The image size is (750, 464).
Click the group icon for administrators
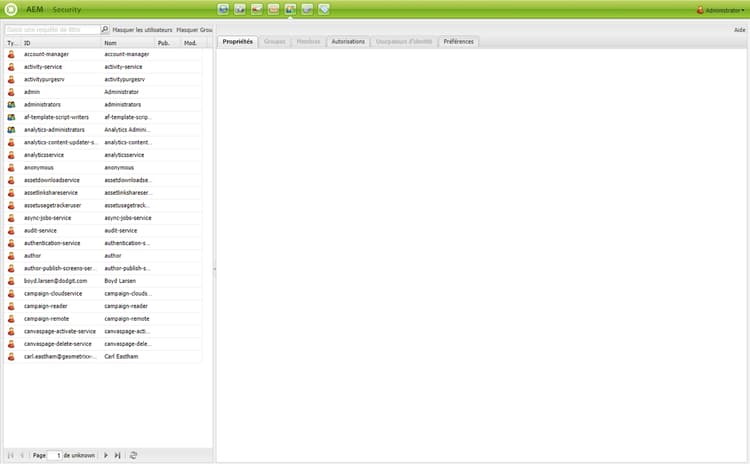tap(11, 104)
